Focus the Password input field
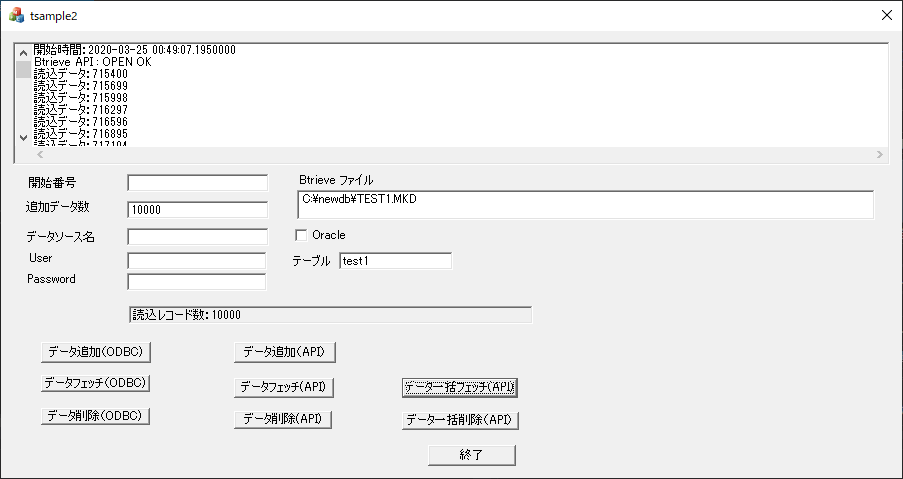 197,281
